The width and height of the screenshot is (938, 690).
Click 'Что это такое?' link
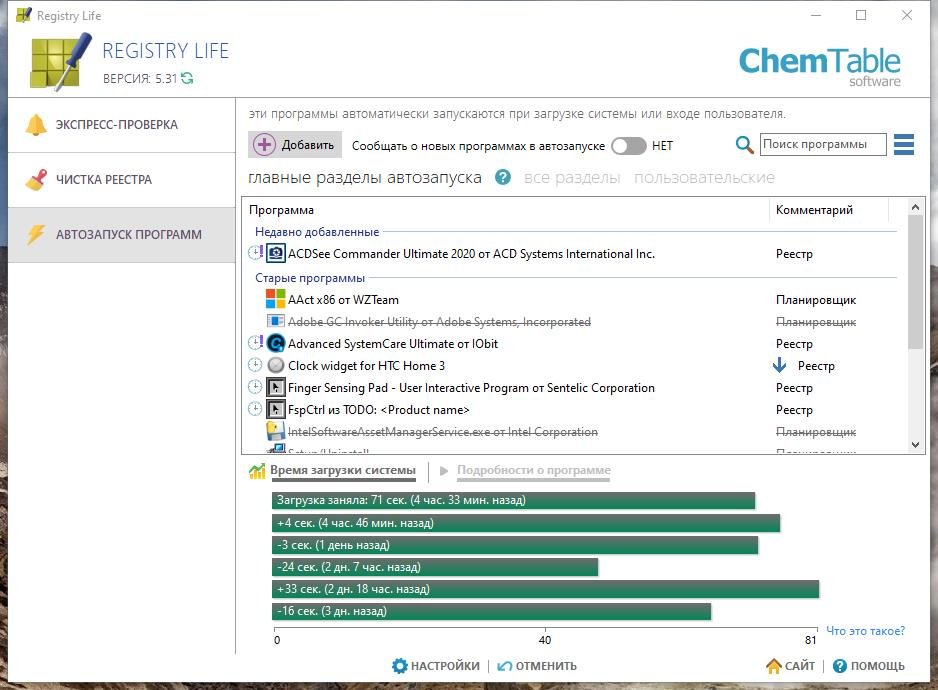coord(866,631)
